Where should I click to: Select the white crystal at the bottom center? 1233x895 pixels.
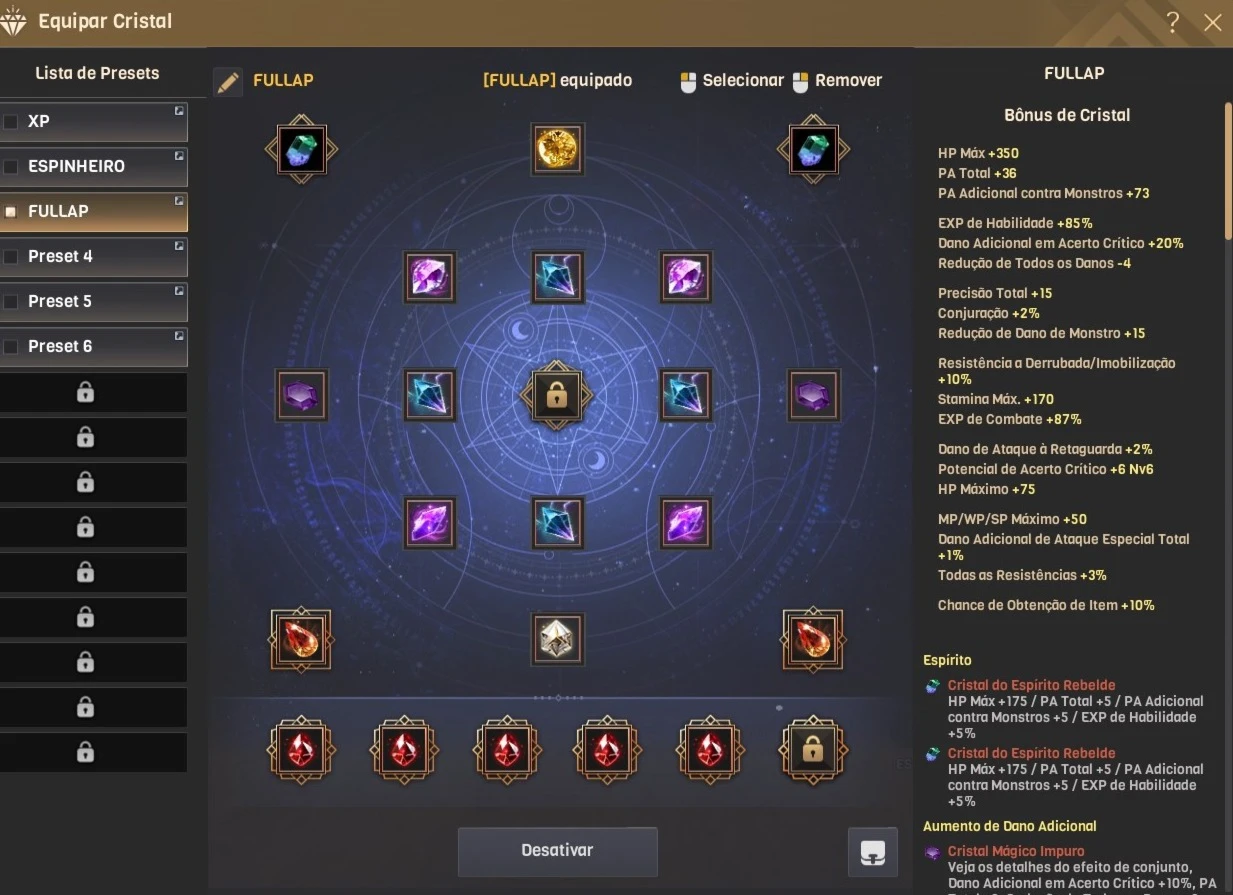click(557, 638)
